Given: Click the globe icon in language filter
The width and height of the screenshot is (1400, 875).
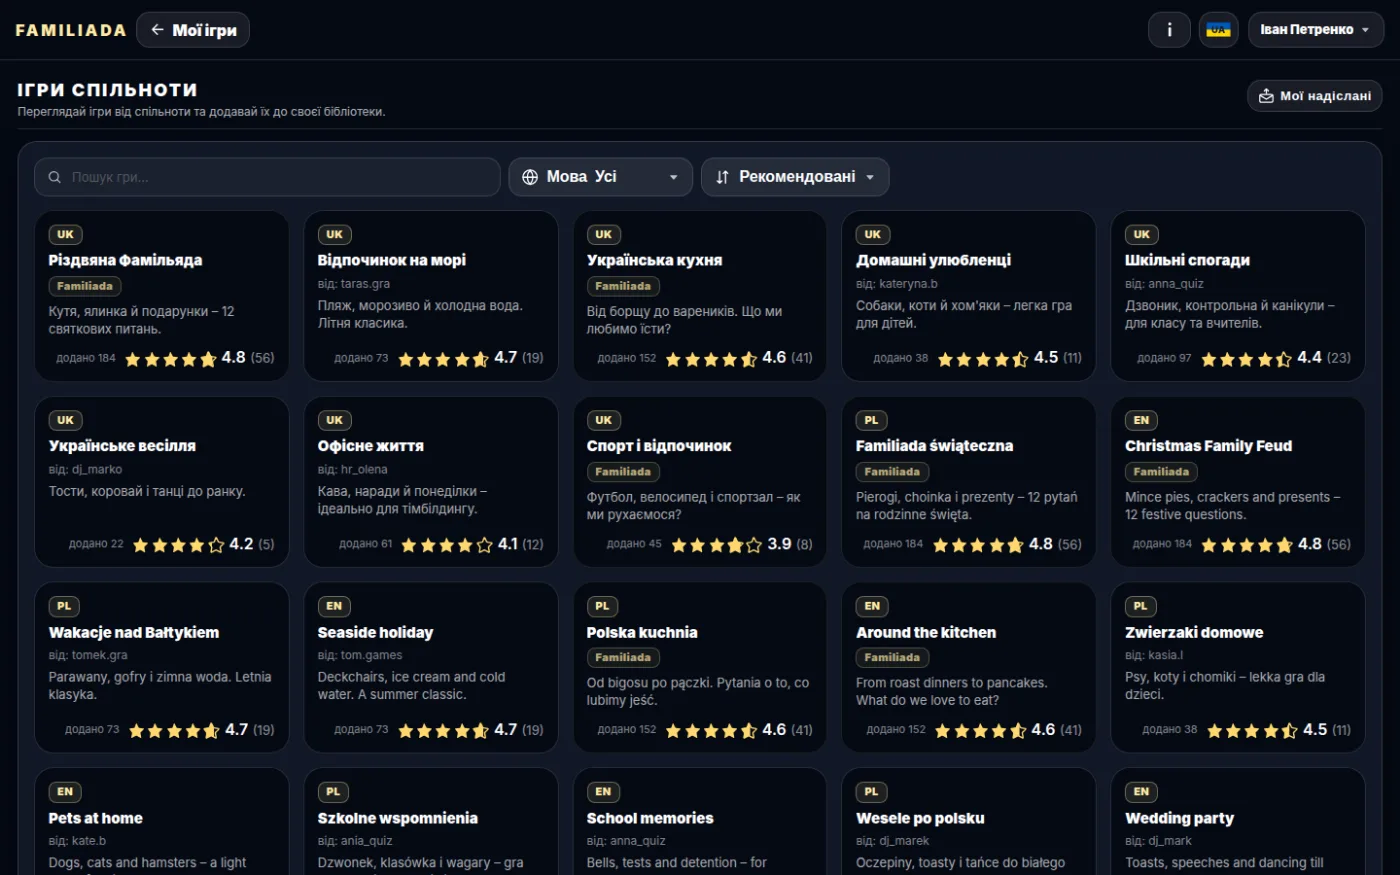Looking at the screenshot, I should tap(530, 177).
